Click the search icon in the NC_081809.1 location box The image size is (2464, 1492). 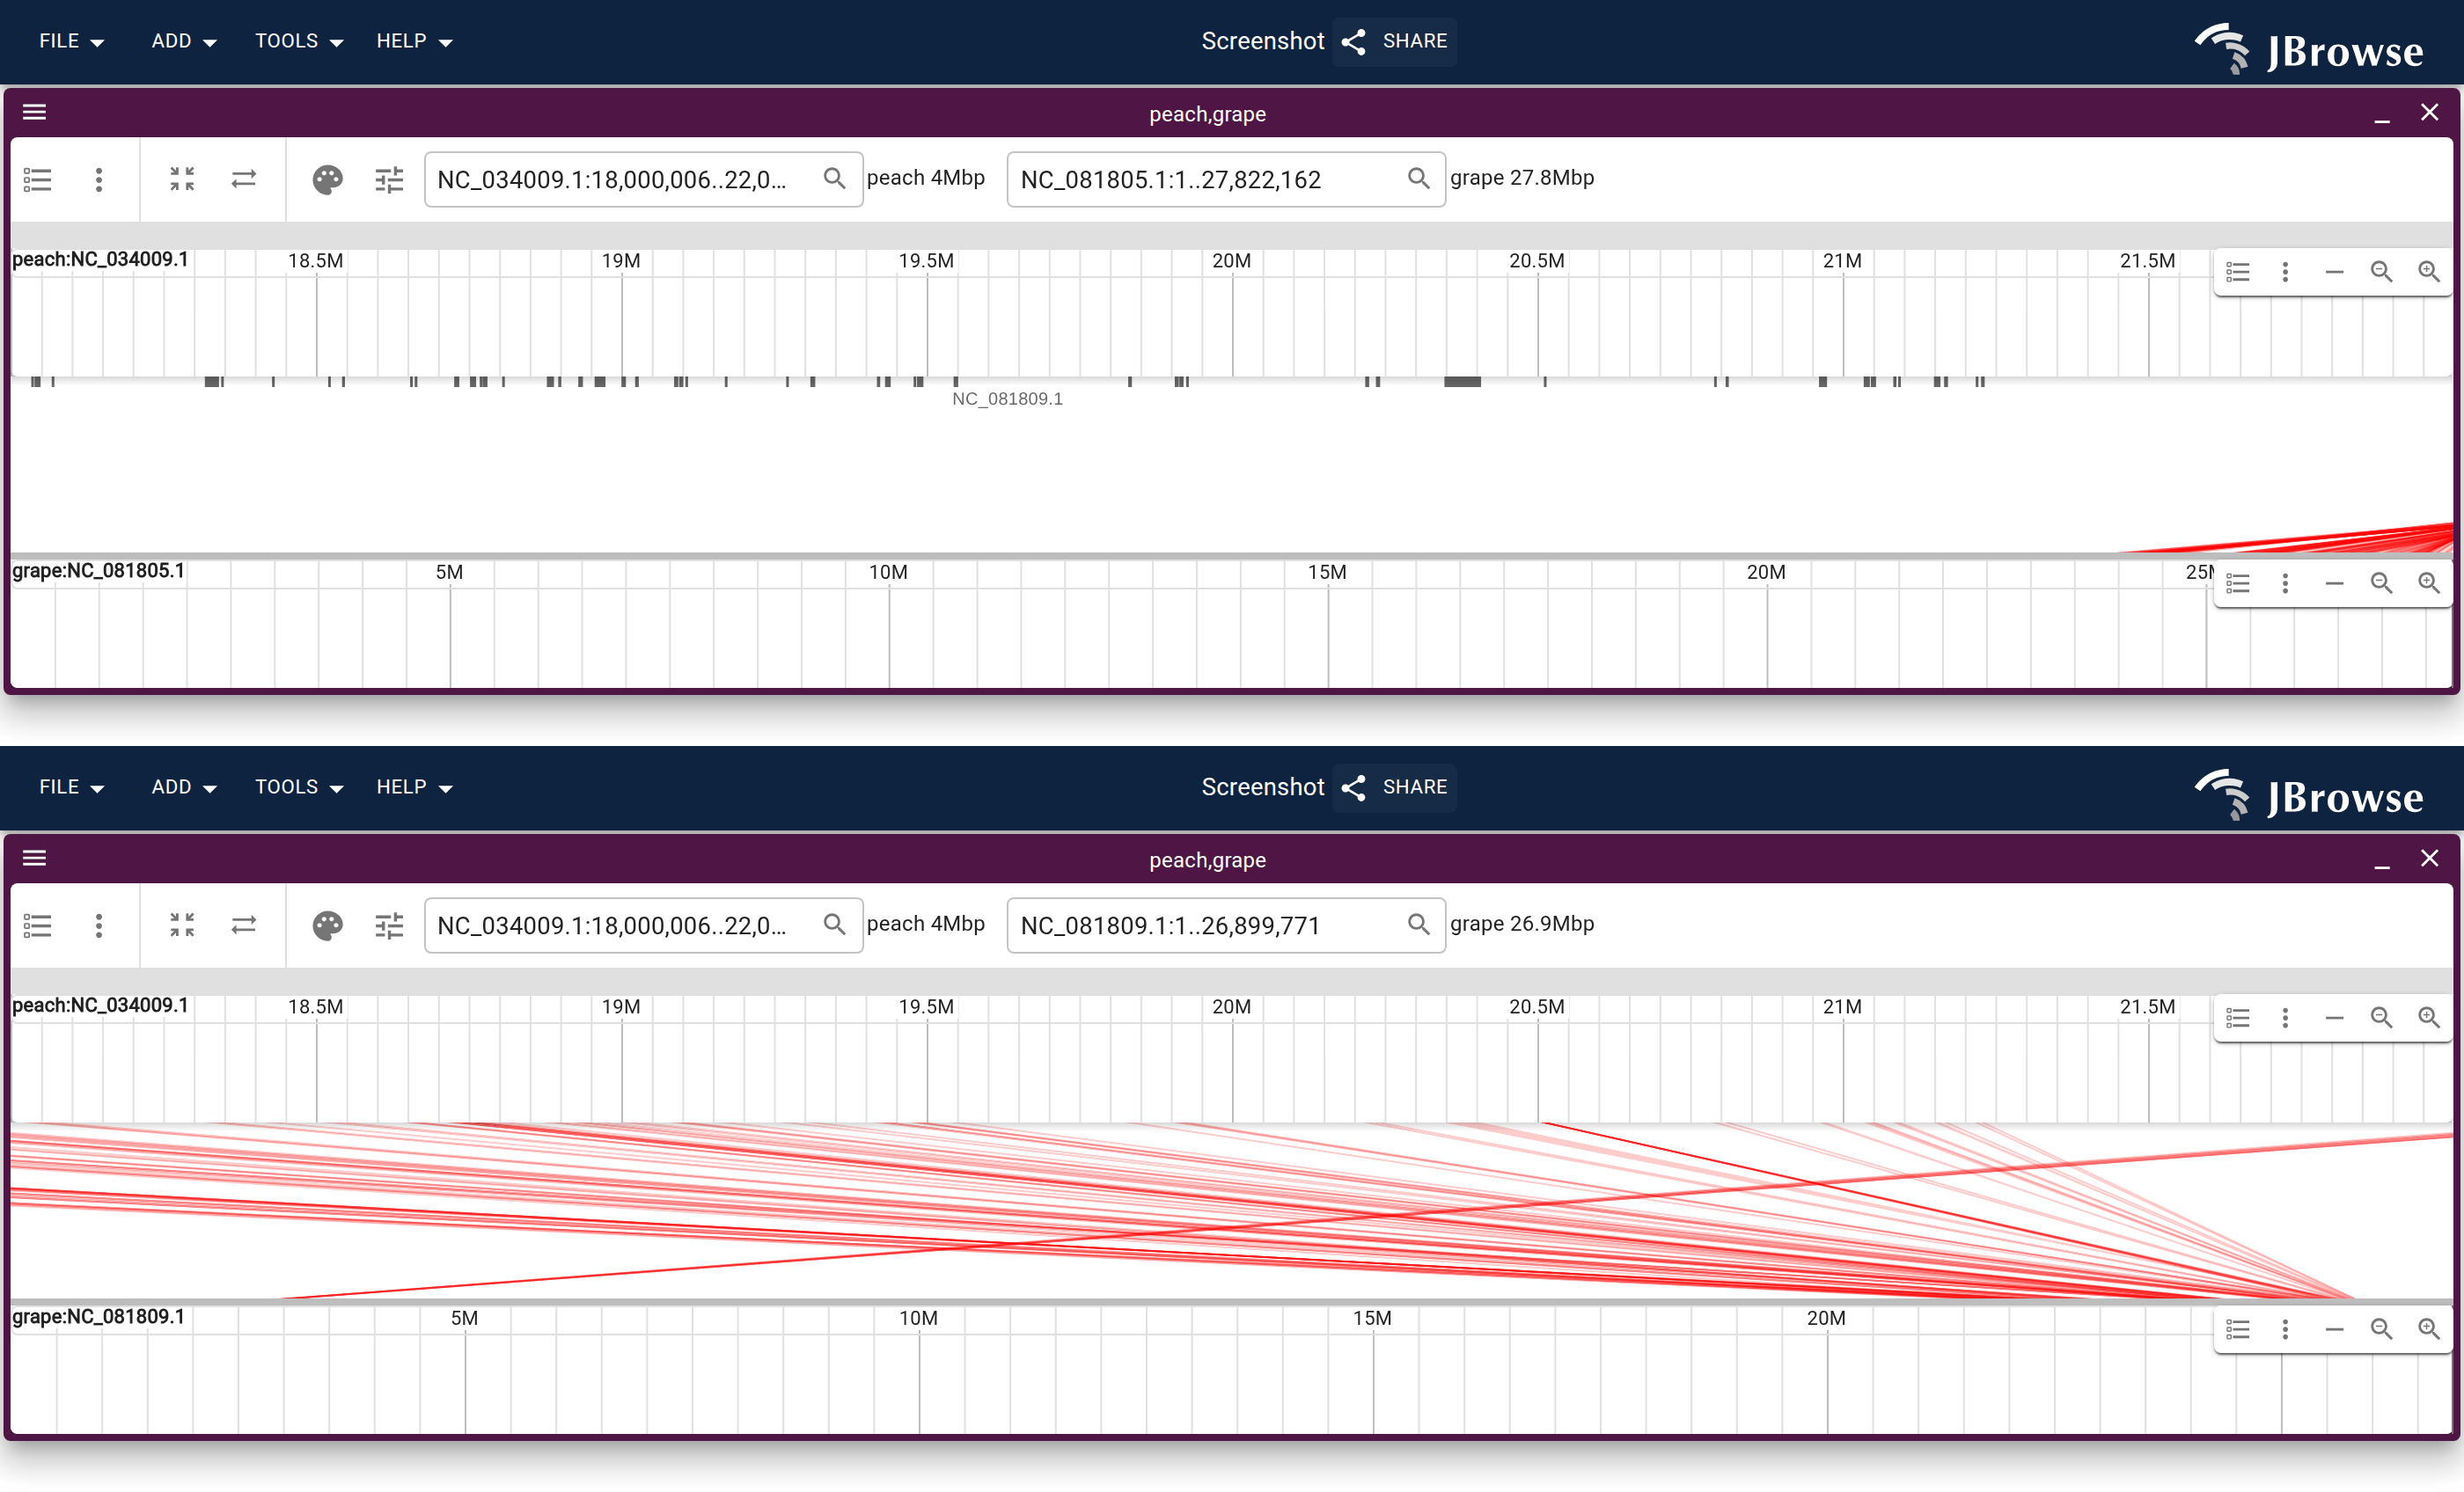pos(1418,924)
